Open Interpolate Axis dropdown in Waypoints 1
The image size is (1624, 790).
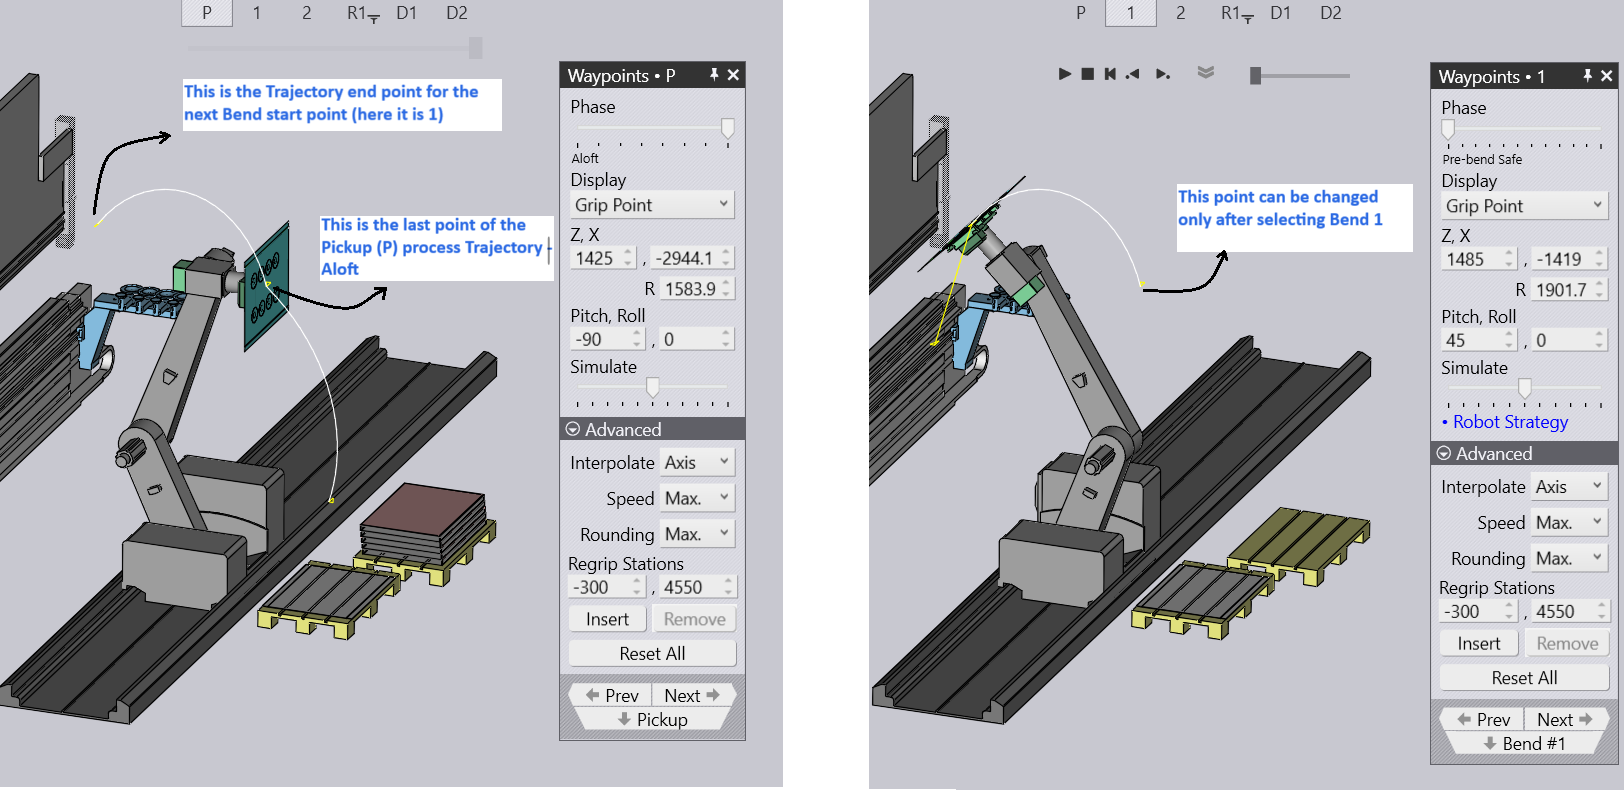tap(1568, 486)
